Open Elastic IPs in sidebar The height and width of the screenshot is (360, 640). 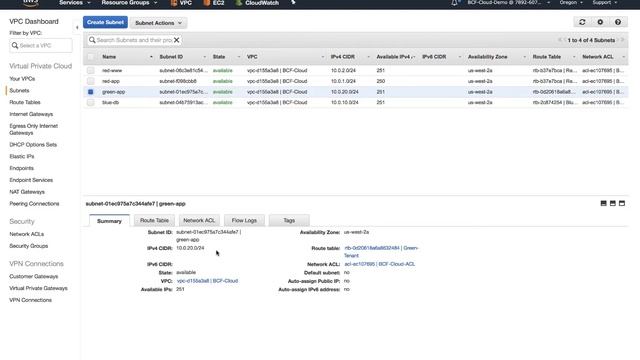click(x=22, y=156)
